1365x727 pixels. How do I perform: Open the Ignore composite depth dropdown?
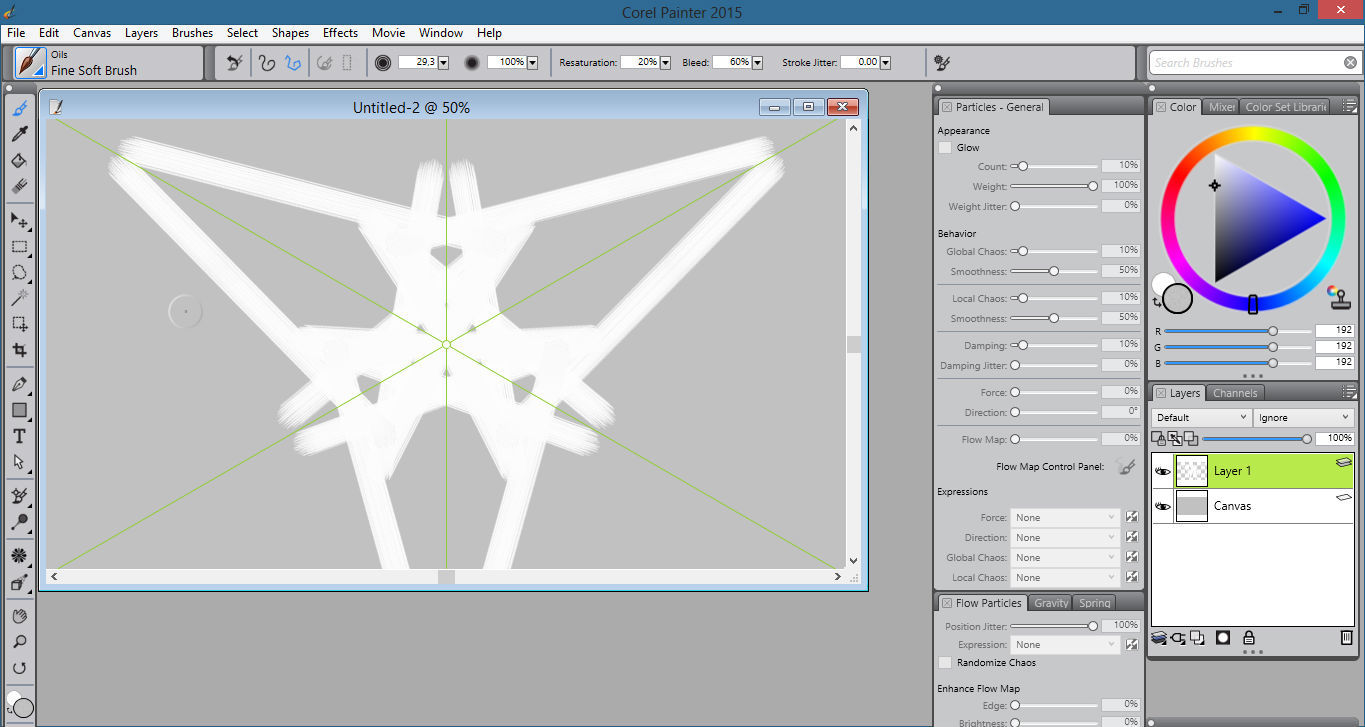pyautogui.click(x=1303, y=417)
